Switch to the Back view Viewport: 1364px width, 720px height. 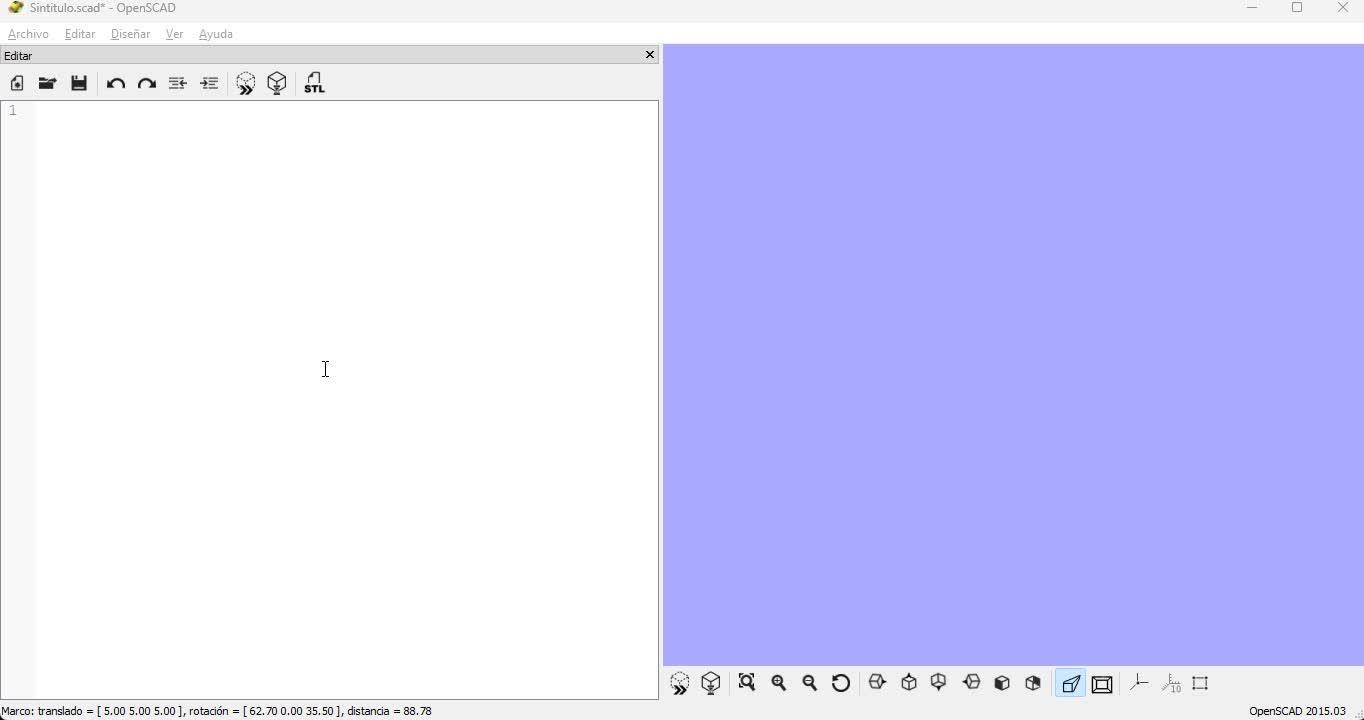(x=1033, y=683)
